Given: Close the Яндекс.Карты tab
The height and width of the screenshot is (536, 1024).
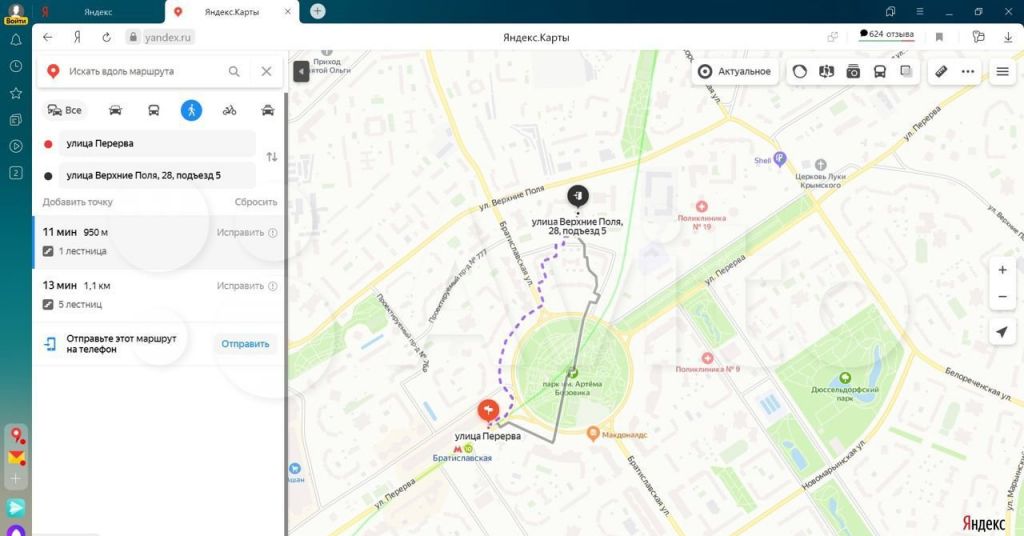Looking at the screenshot, I should [x=287, y=12].
